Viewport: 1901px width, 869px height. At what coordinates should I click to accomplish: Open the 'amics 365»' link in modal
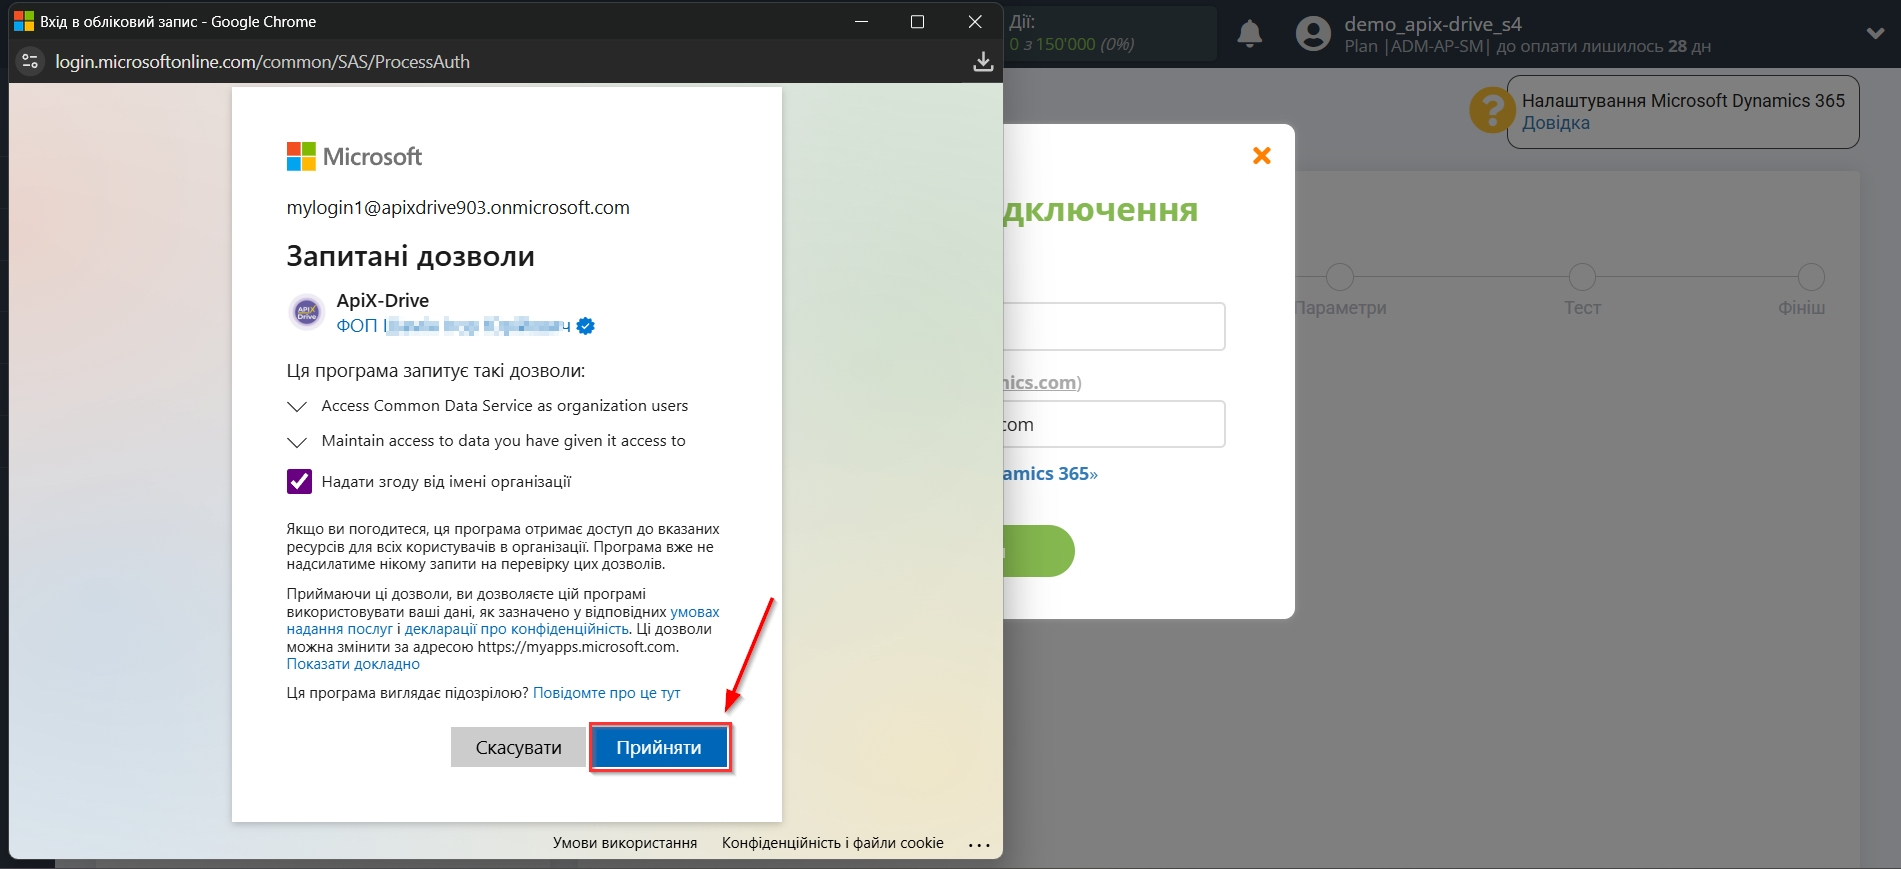point(1050,474)
